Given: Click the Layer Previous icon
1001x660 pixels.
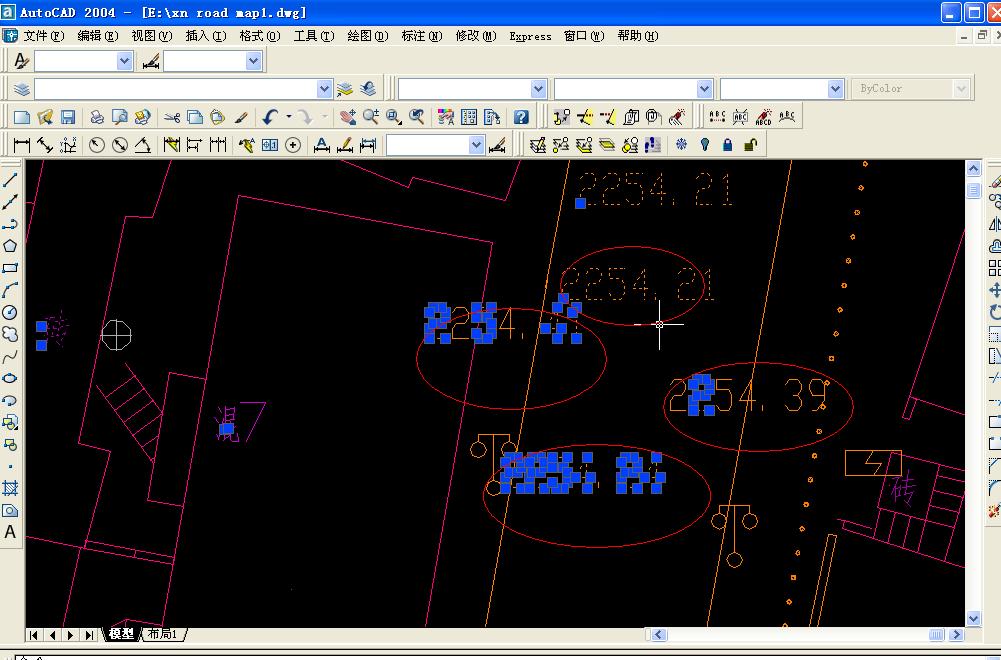Looking at the screenshot, I should pos(368,89).
